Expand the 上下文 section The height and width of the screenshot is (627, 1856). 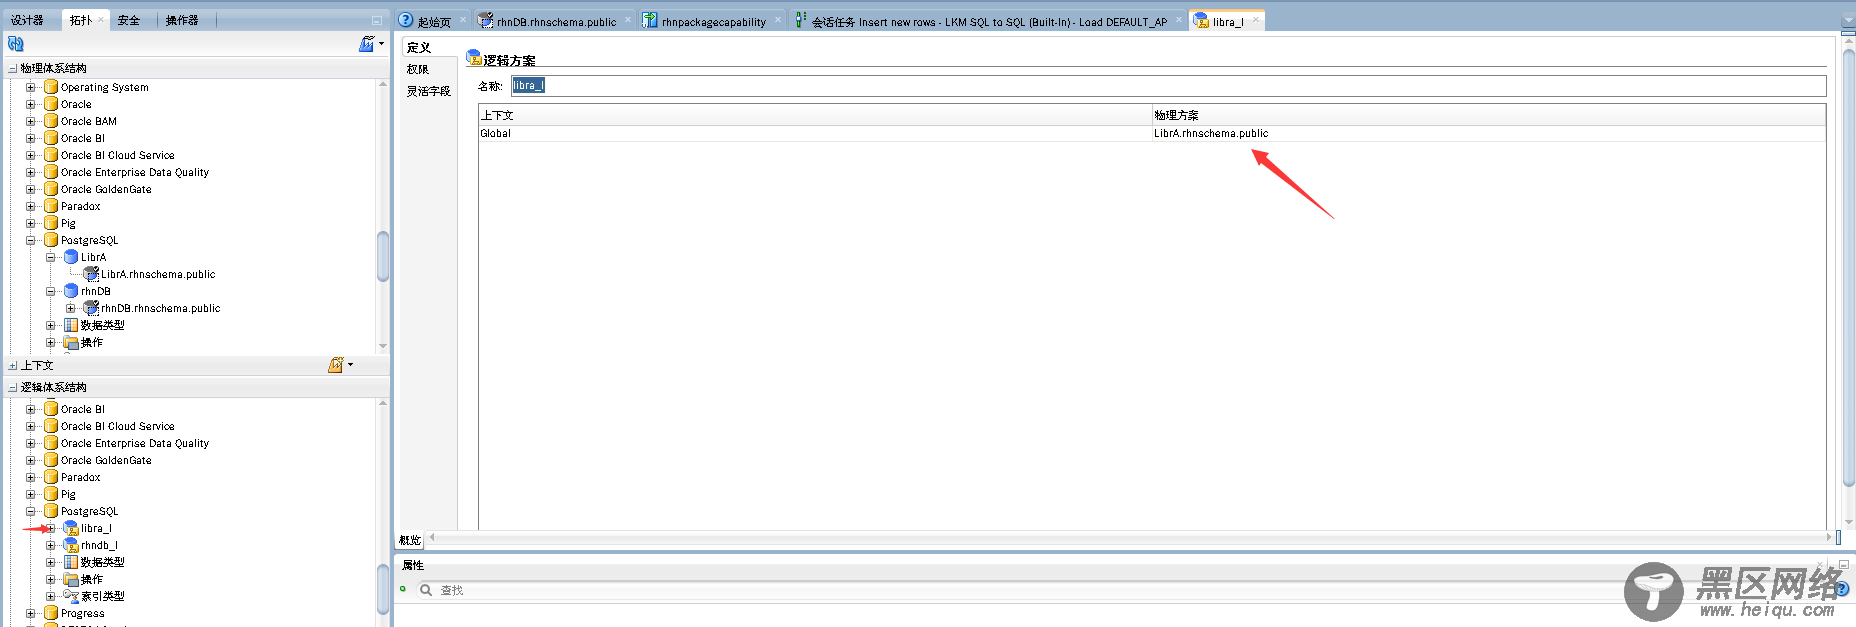tap(13, 366)
